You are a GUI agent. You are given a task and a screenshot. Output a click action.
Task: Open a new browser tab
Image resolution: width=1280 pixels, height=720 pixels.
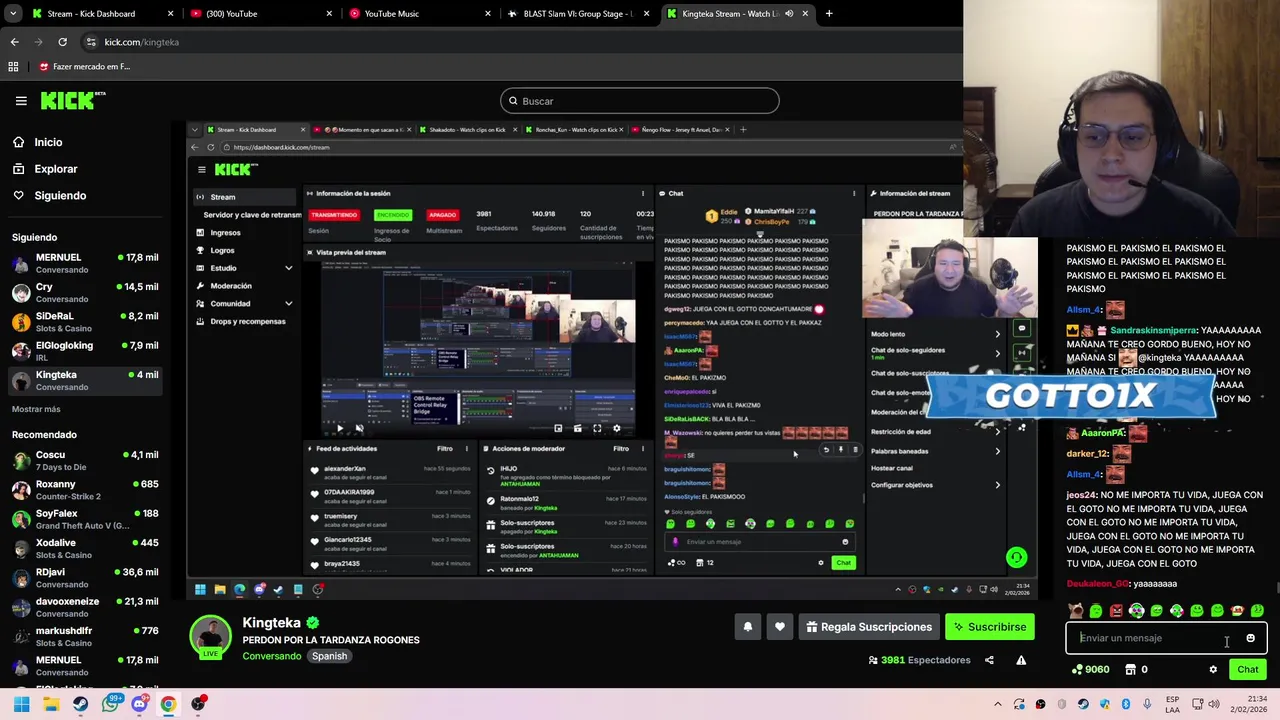829,14
